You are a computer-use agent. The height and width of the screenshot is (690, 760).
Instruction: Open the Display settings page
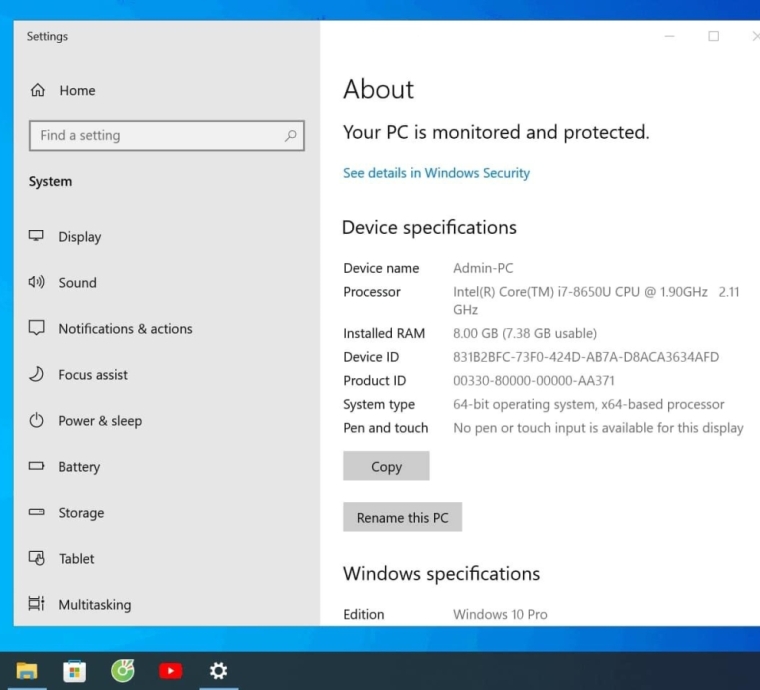pos(79,236)
